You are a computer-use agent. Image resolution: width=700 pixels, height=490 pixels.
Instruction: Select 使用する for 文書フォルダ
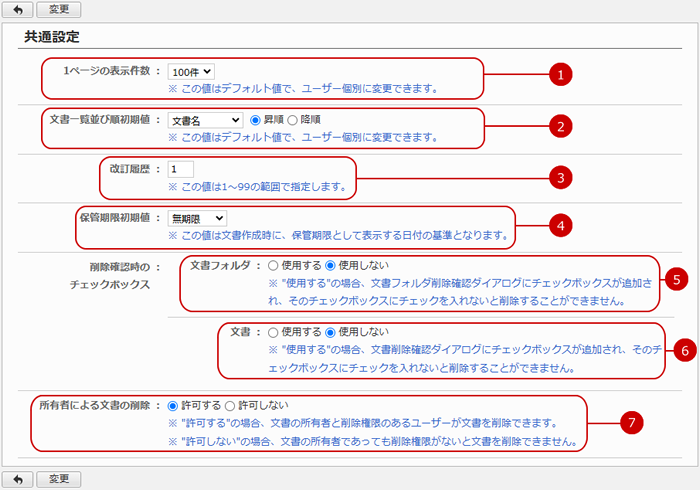pos(273,266)
